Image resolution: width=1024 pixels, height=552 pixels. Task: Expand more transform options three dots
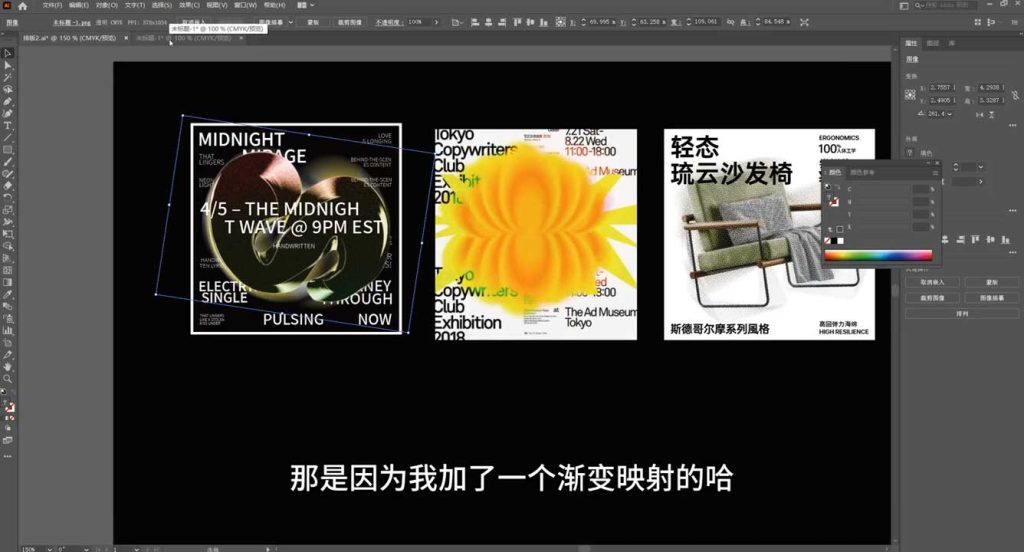click(1013, 125)
